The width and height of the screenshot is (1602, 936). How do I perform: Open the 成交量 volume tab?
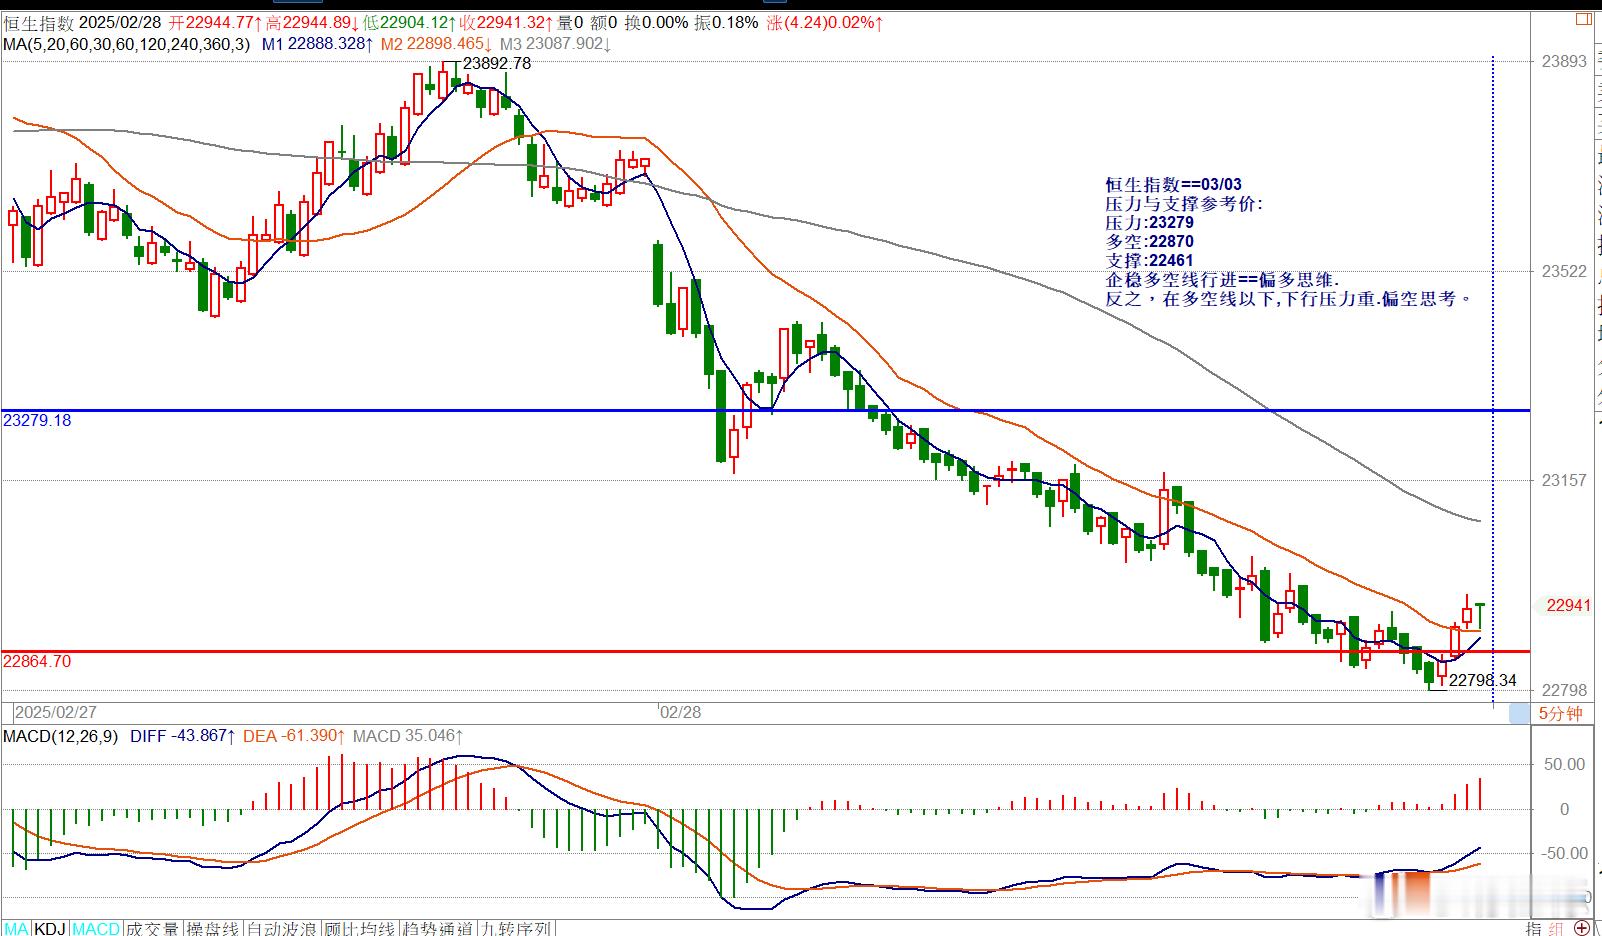tap(153, 928)
